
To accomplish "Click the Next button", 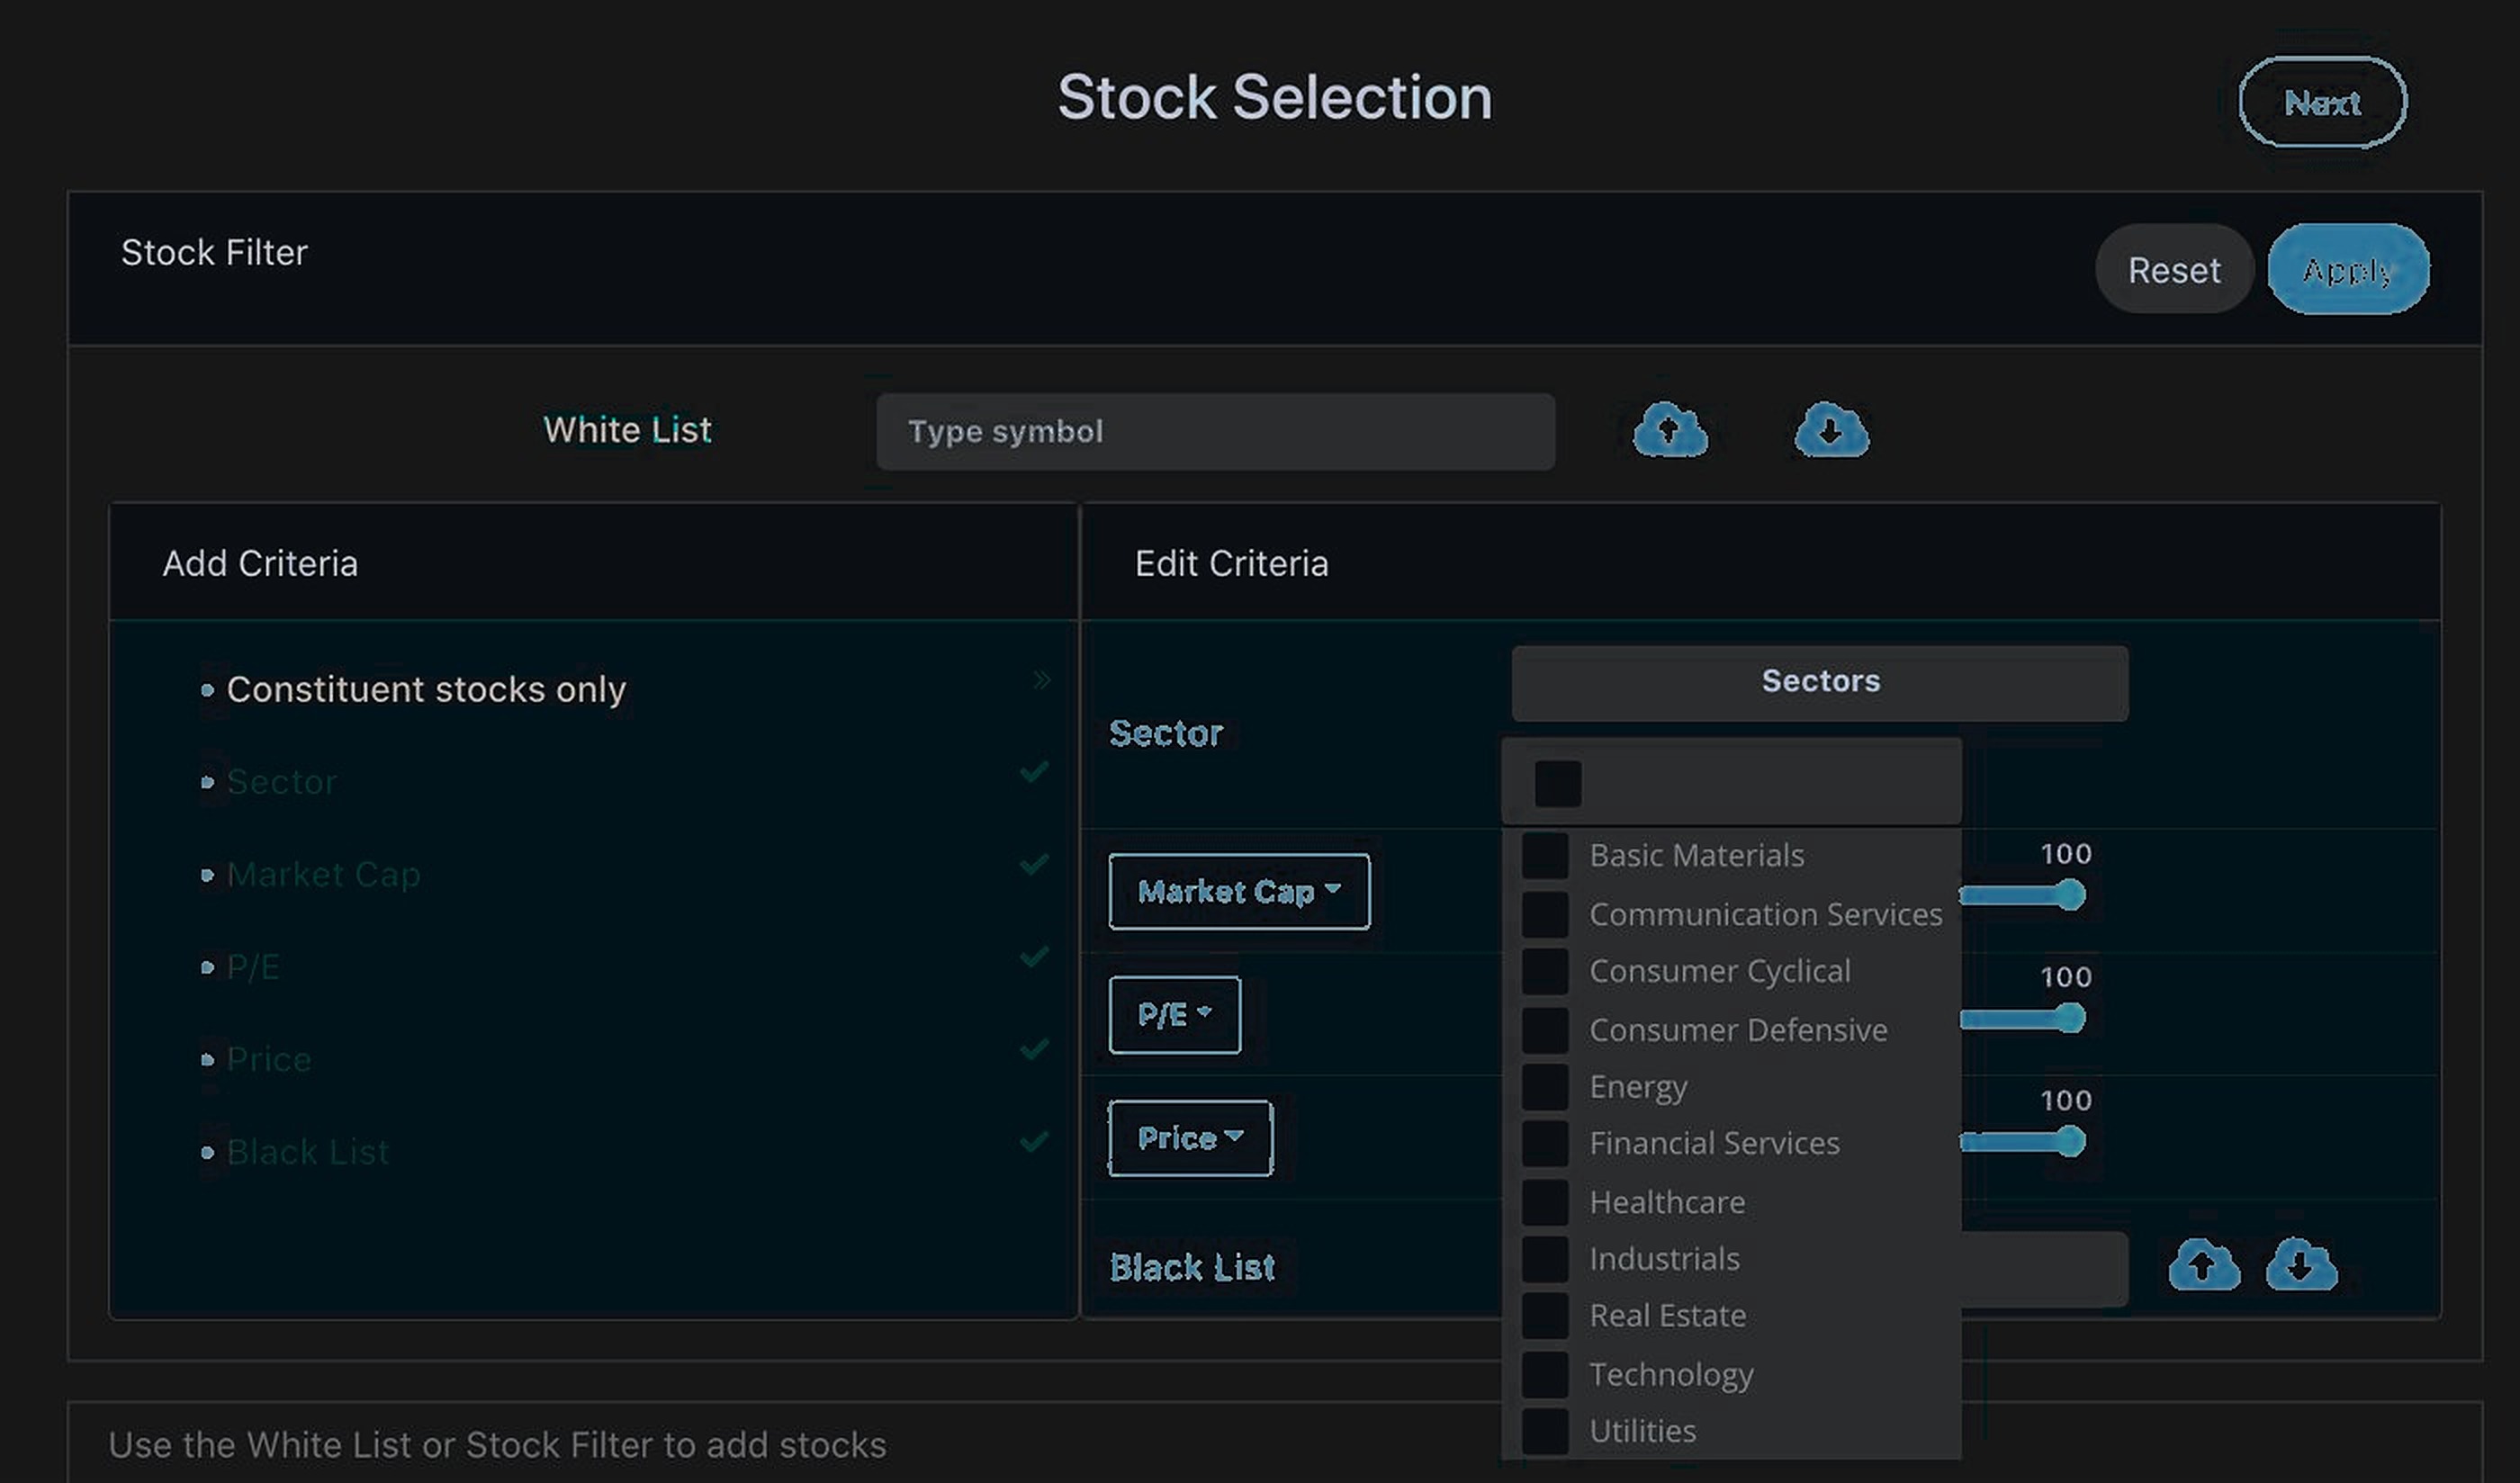I will pyautogui.click(x=2322, y=102).
